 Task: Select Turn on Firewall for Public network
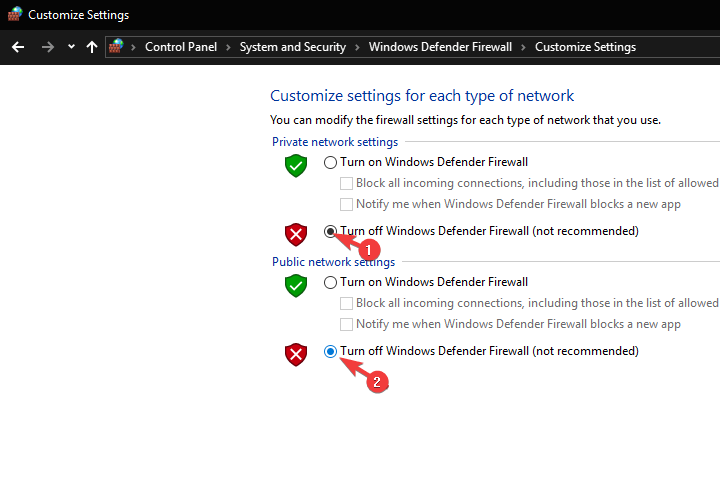point(330,282)
